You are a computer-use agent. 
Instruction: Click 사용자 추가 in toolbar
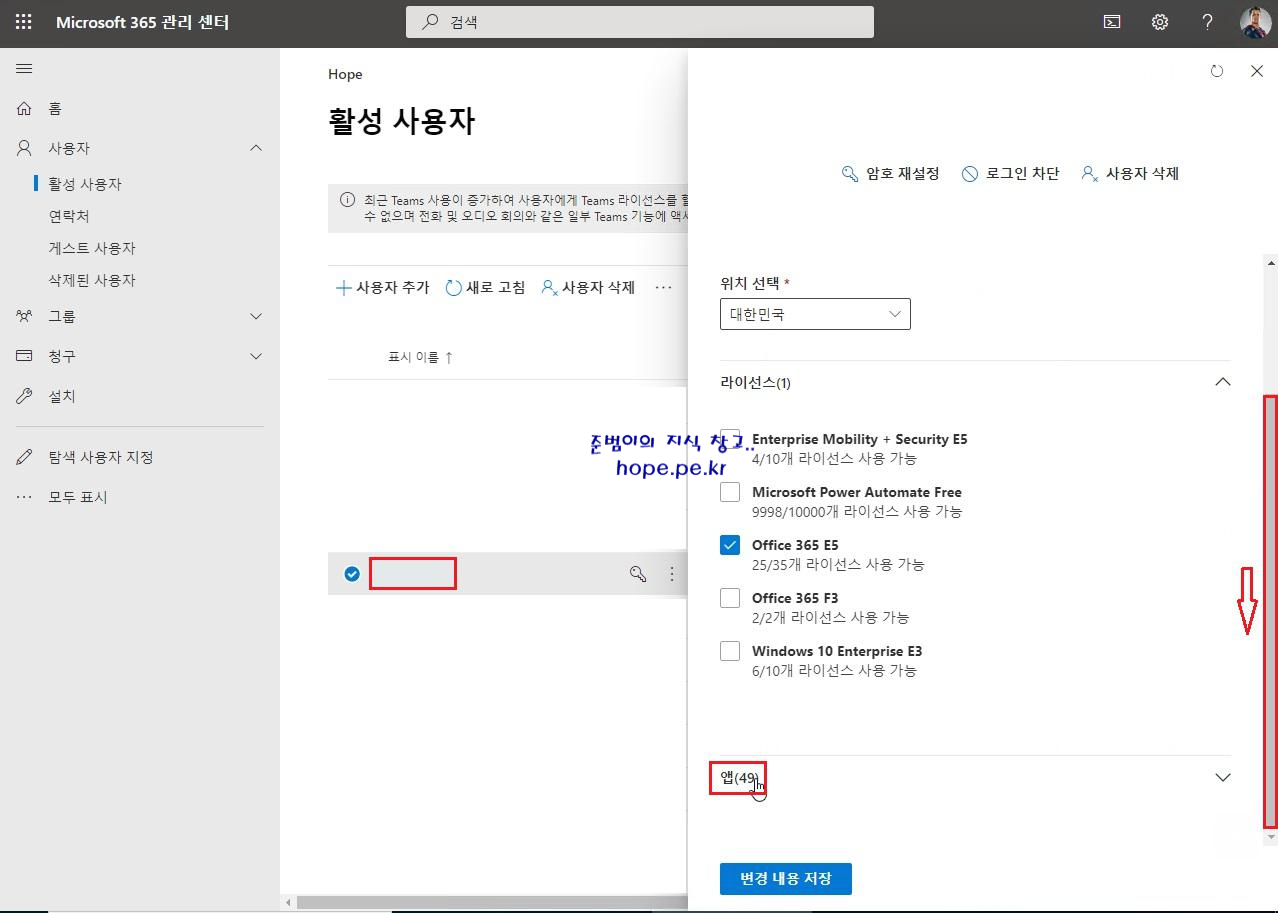pyautogui.click(x=382, y=287)
